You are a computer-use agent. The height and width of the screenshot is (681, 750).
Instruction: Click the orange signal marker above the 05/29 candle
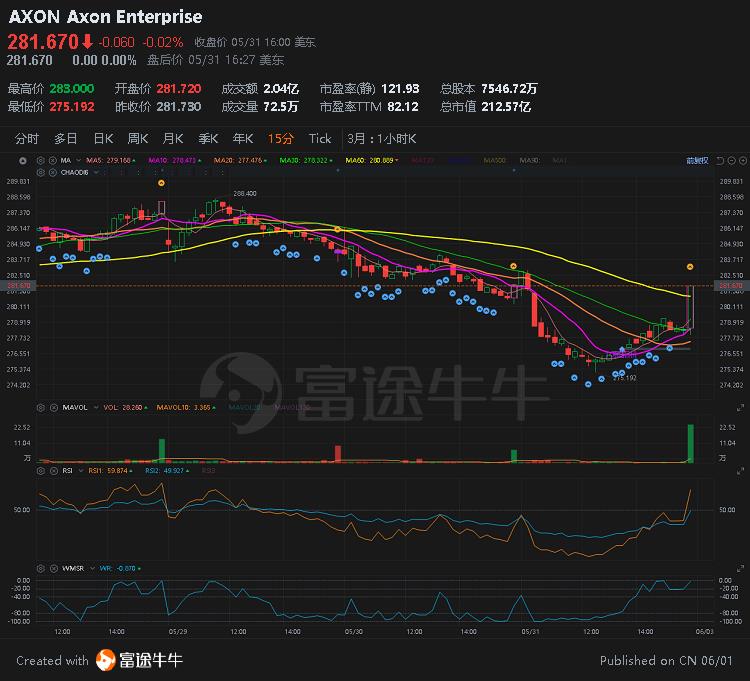(161, 183)
